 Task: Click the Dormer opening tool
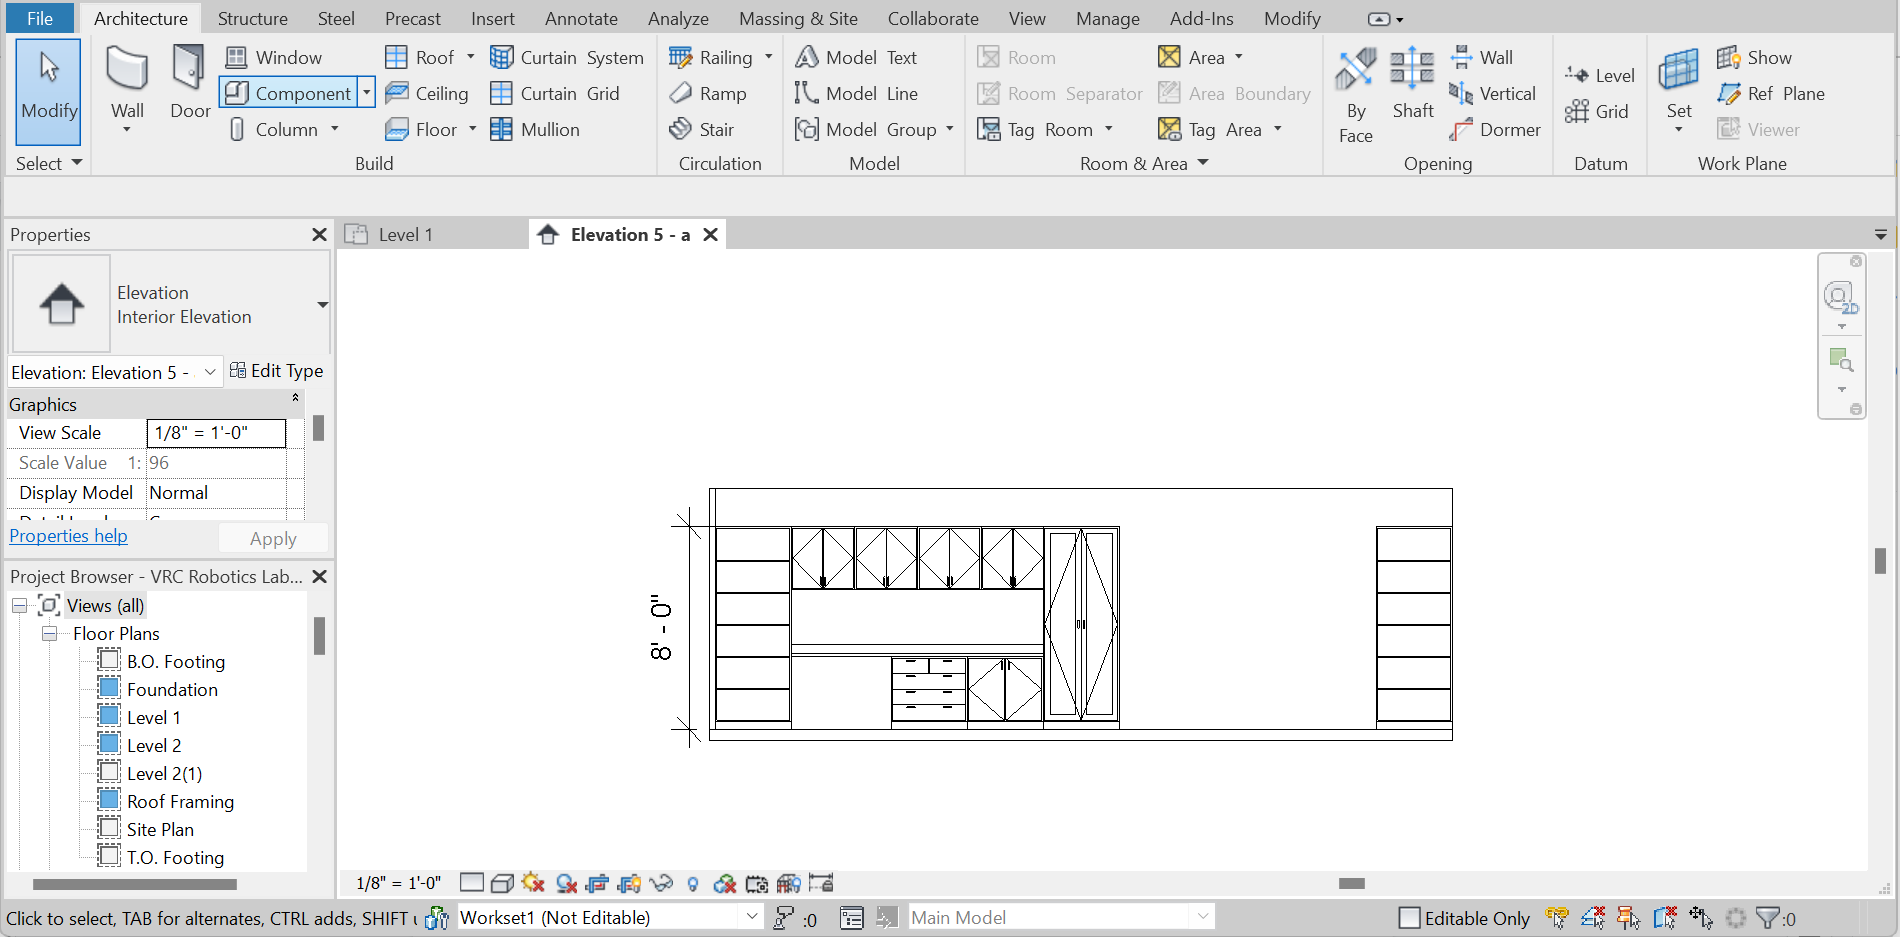[1496, 129]
